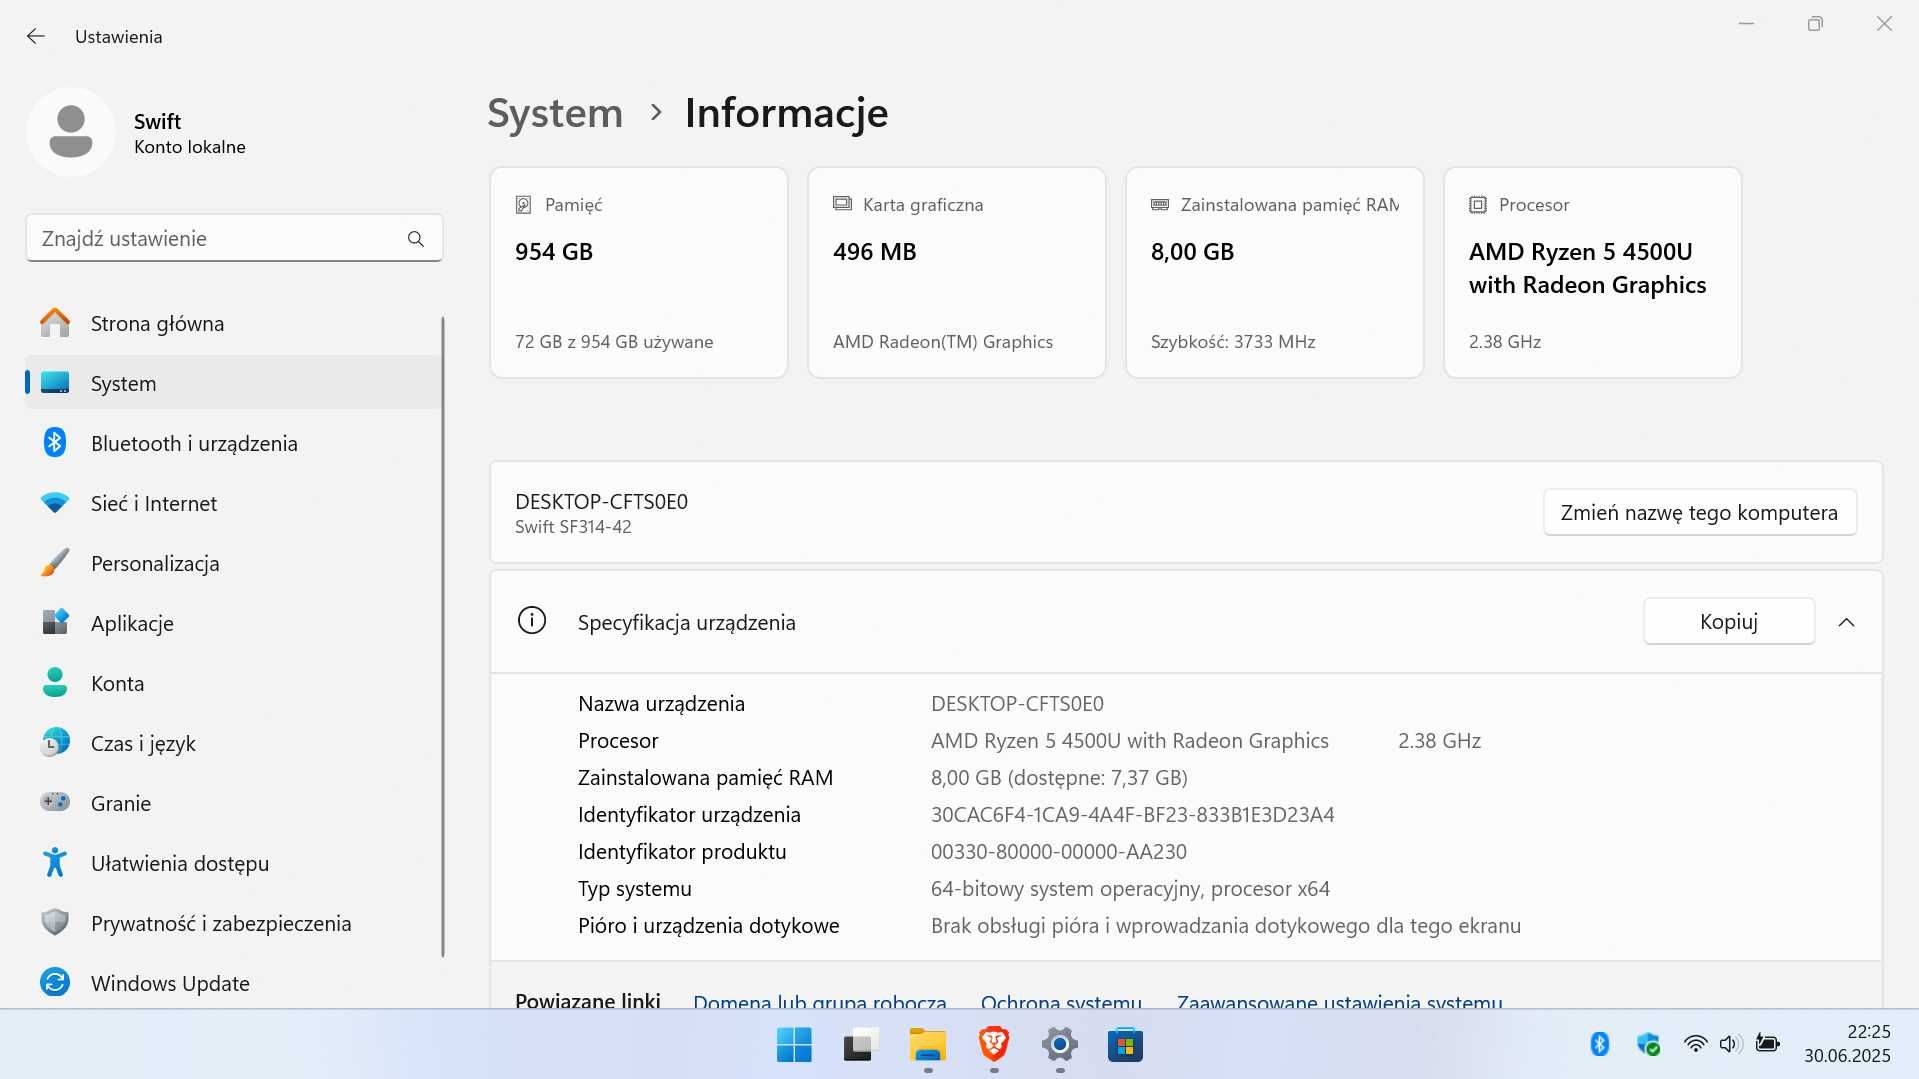Open File Explorer from taskbar
The width and height of the screenshot is (1919, 1079).
click(x=927, y=1045)
